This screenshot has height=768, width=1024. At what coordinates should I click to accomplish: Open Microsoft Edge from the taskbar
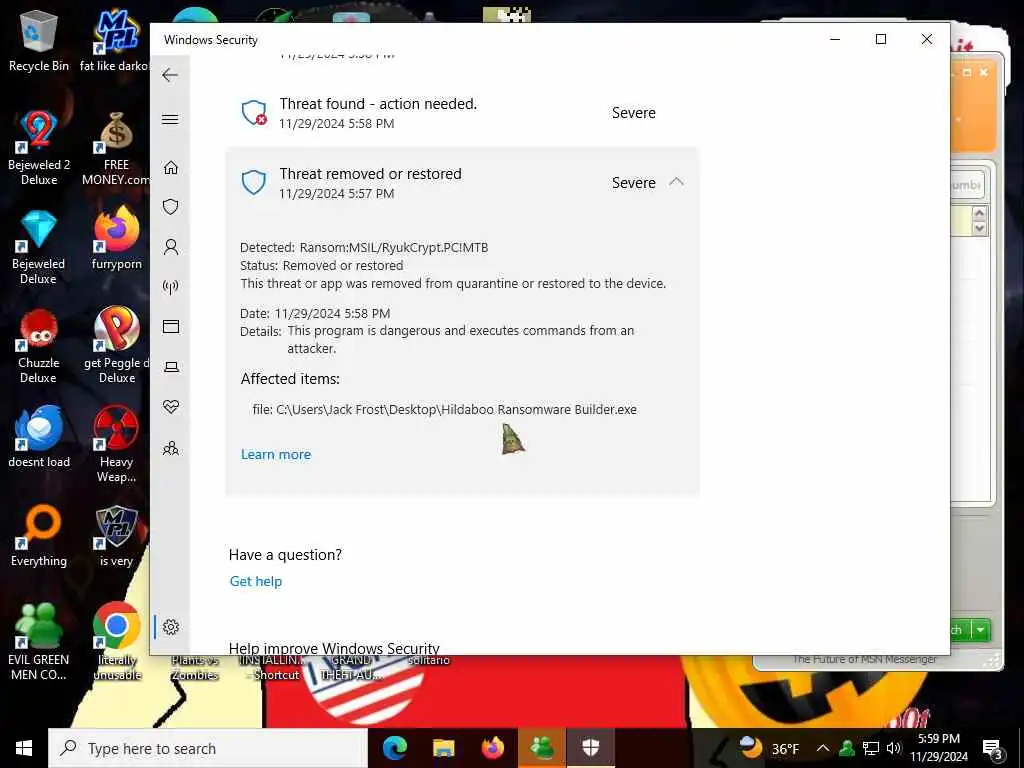(x=394, y=748)
